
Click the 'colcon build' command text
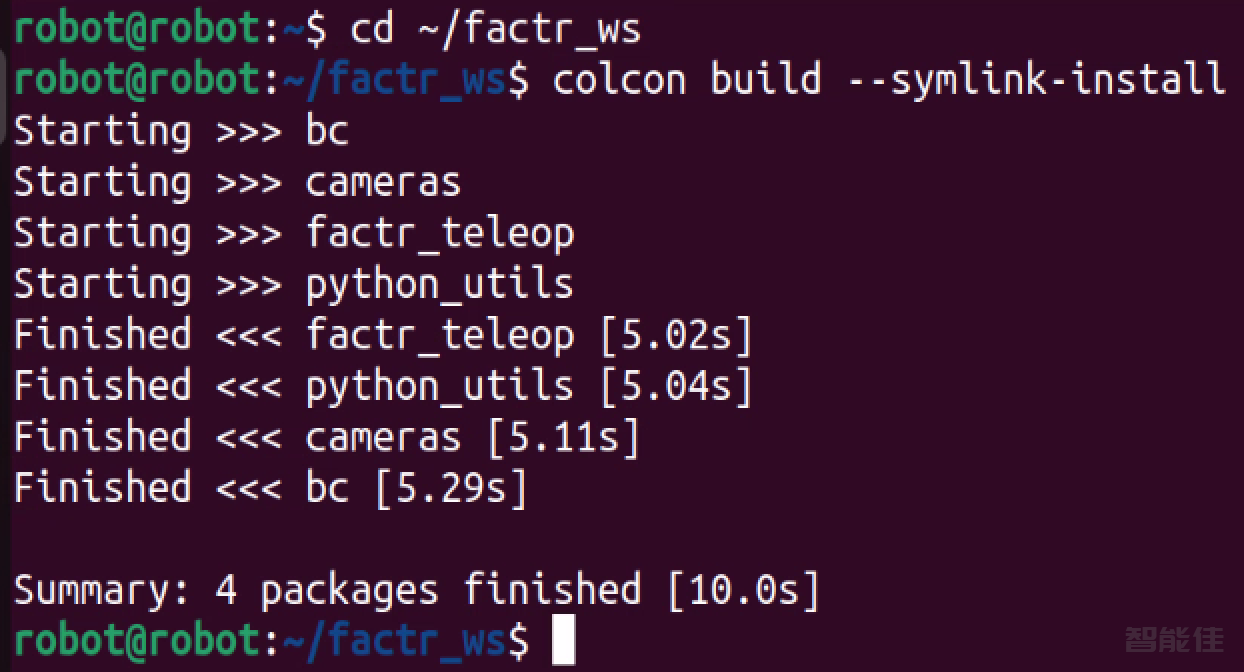point(686,80)
